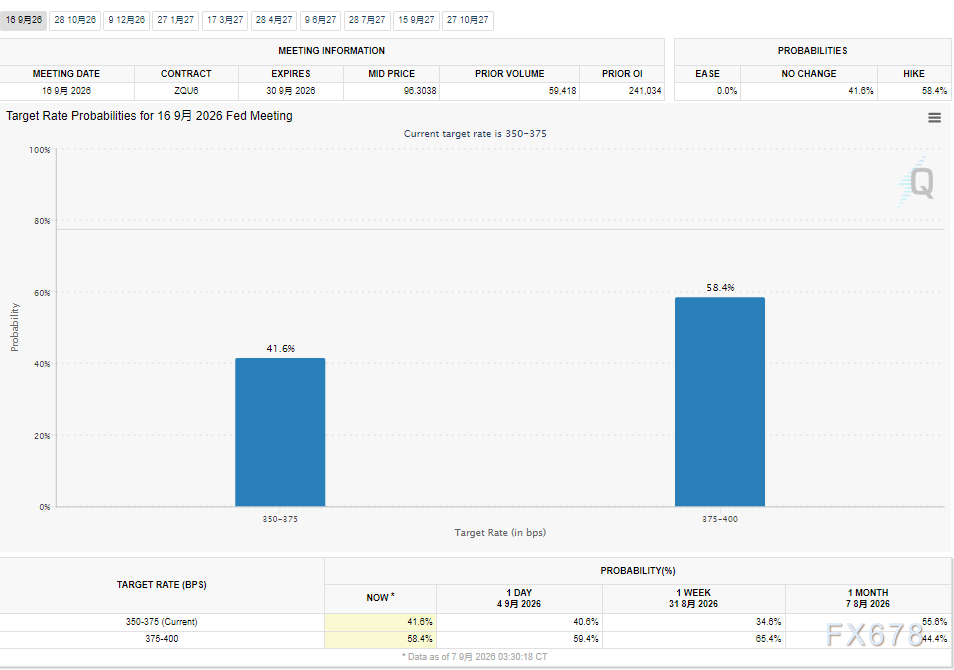The width and height of the screenshot is (954, 670).
Task: Click the MID PRICE column header
Action: click(391, 74)
